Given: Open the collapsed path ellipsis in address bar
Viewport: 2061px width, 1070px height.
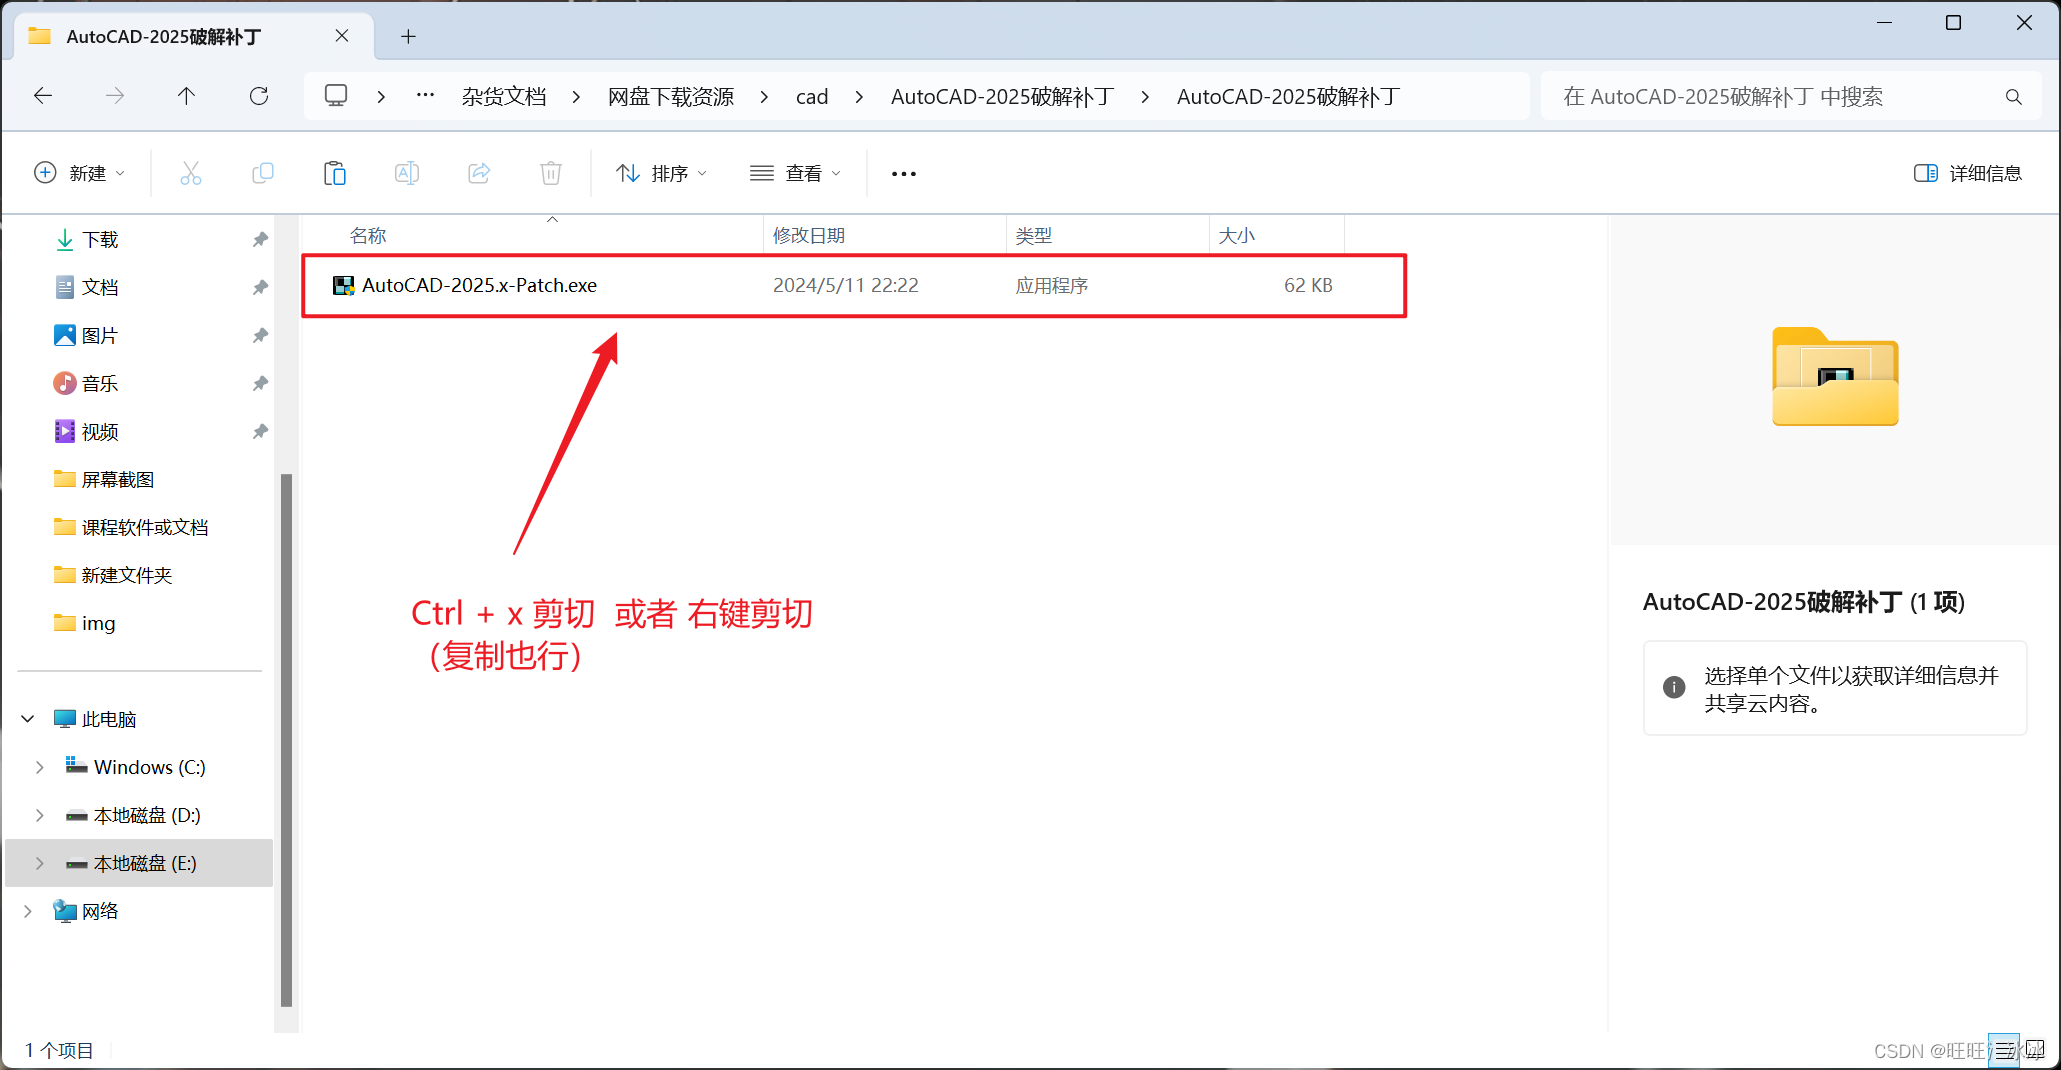Looking at the screenshot, I should tap(425, 96).
